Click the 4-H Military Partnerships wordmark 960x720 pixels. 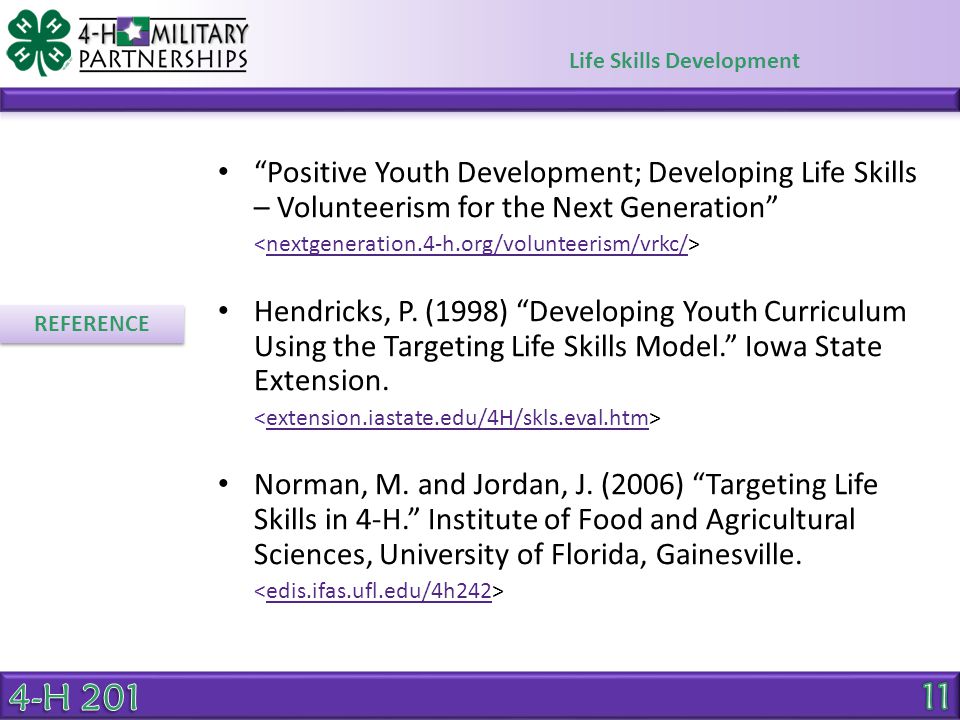point(163,45)
